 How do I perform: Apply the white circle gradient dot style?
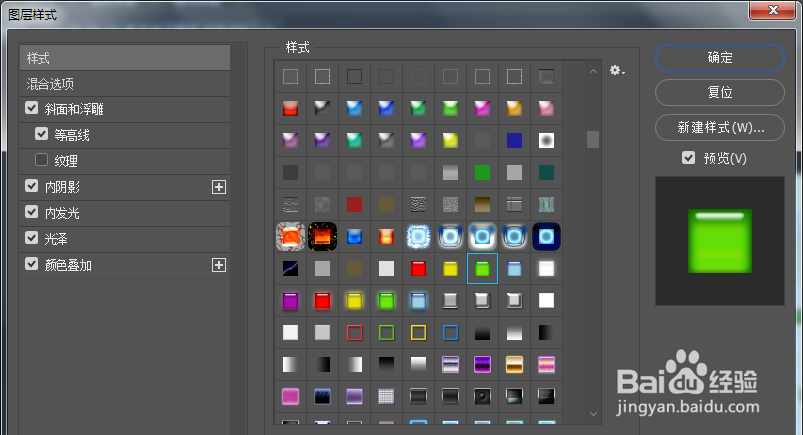coord(546,140)
